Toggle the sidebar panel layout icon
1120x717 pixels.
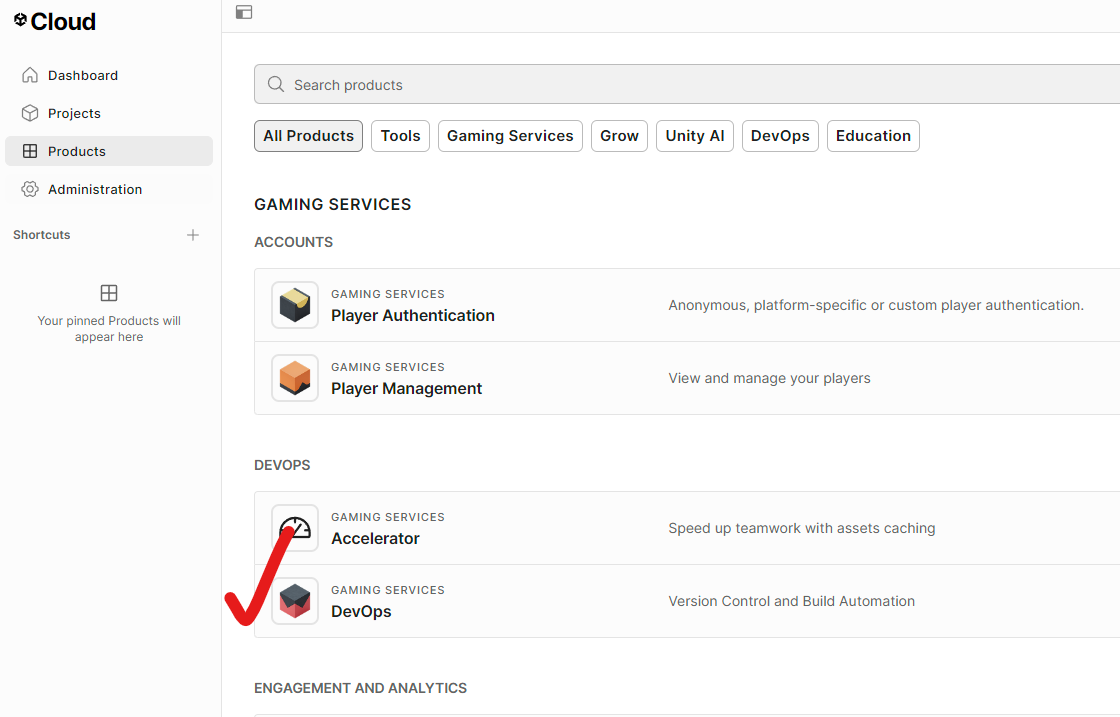point(244,12)
